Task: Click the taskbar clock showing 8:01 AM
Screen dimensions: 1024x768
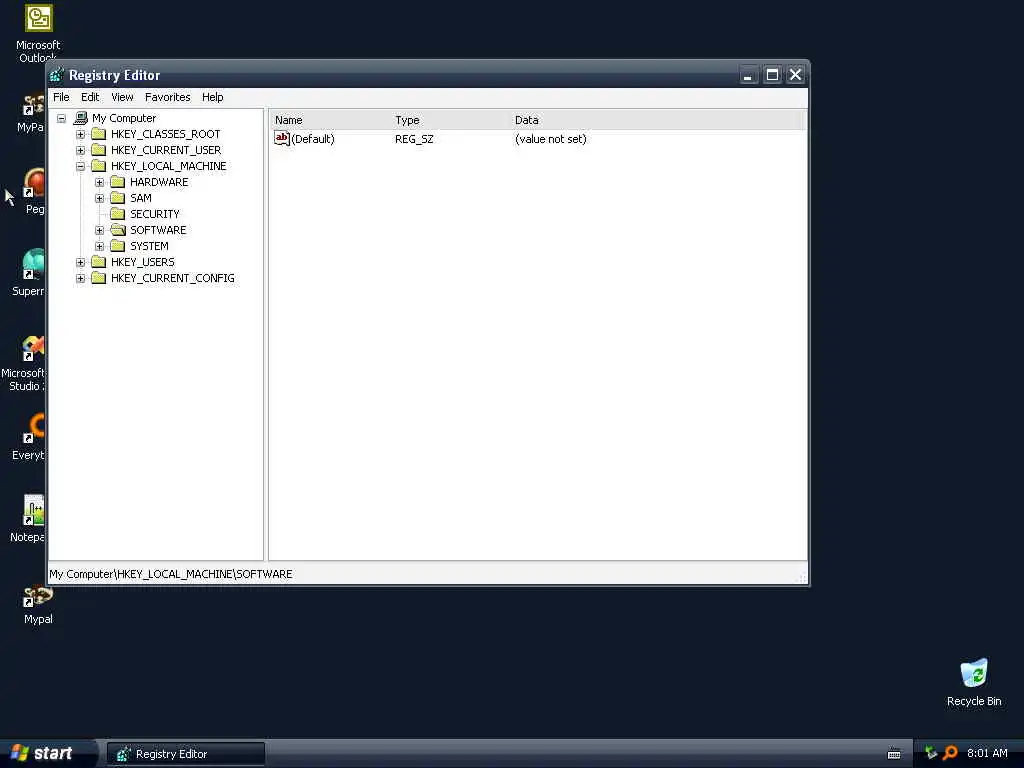Action: [x=987, y=753]
